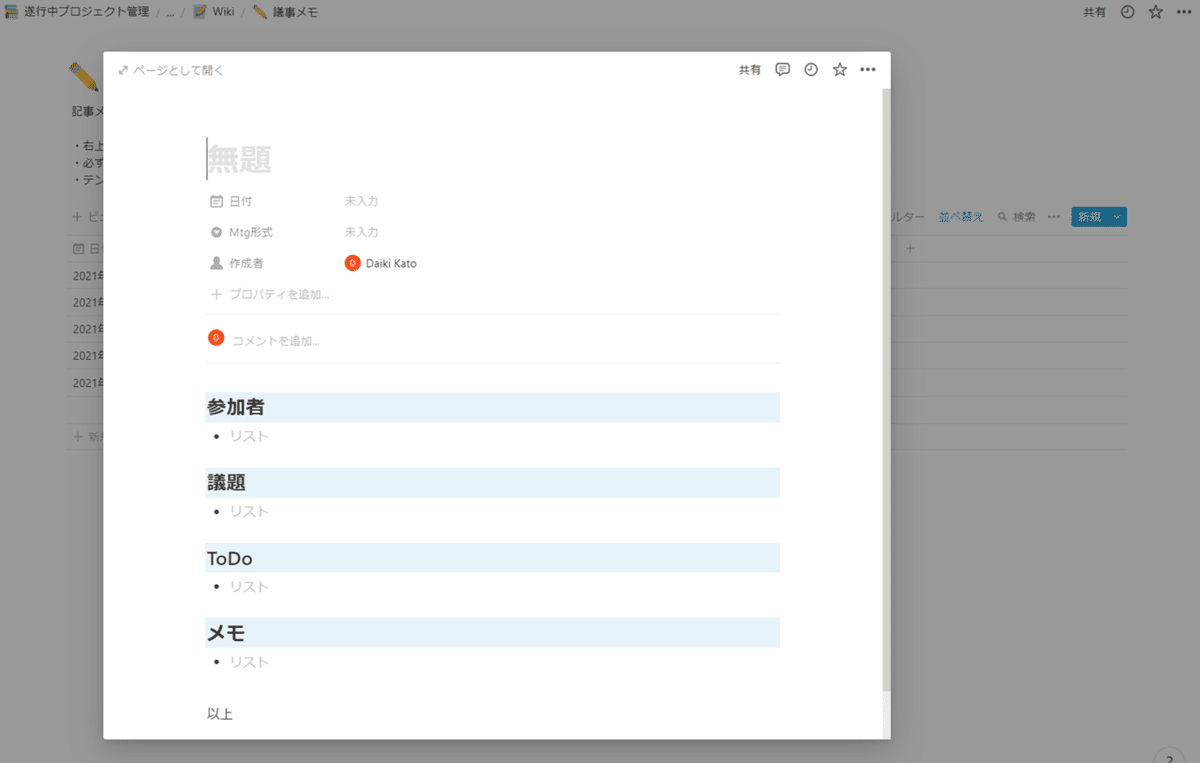Viewport: 1200px width, 763px height.
Task: Open the top-right page more menu
Action: click(x=1184, y=12)
